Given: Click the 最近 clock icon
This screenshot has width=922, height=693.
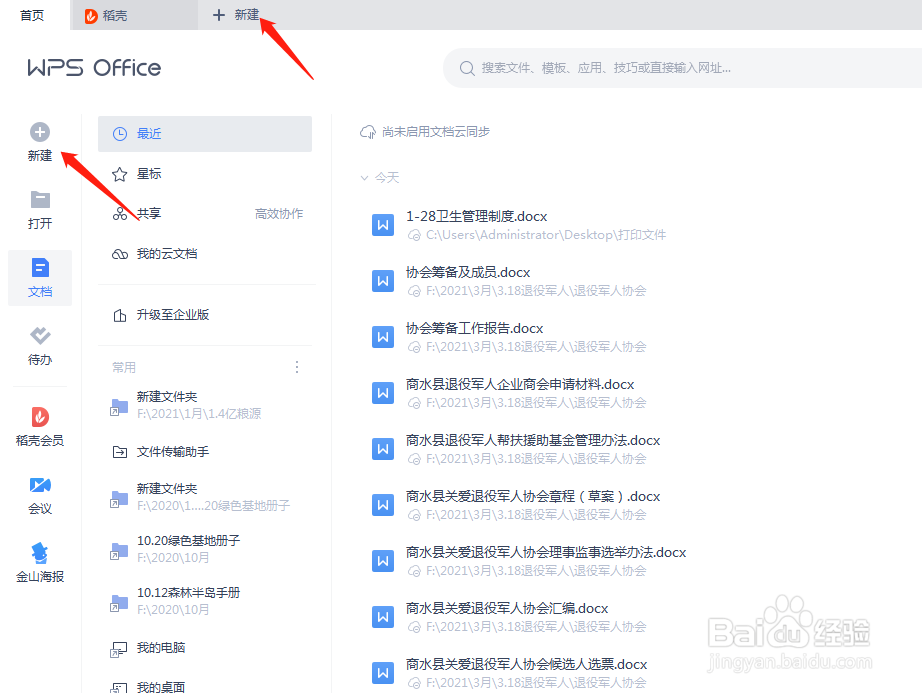Looking at the screenshot, I should pyautogui.click(x=119, y=134).
